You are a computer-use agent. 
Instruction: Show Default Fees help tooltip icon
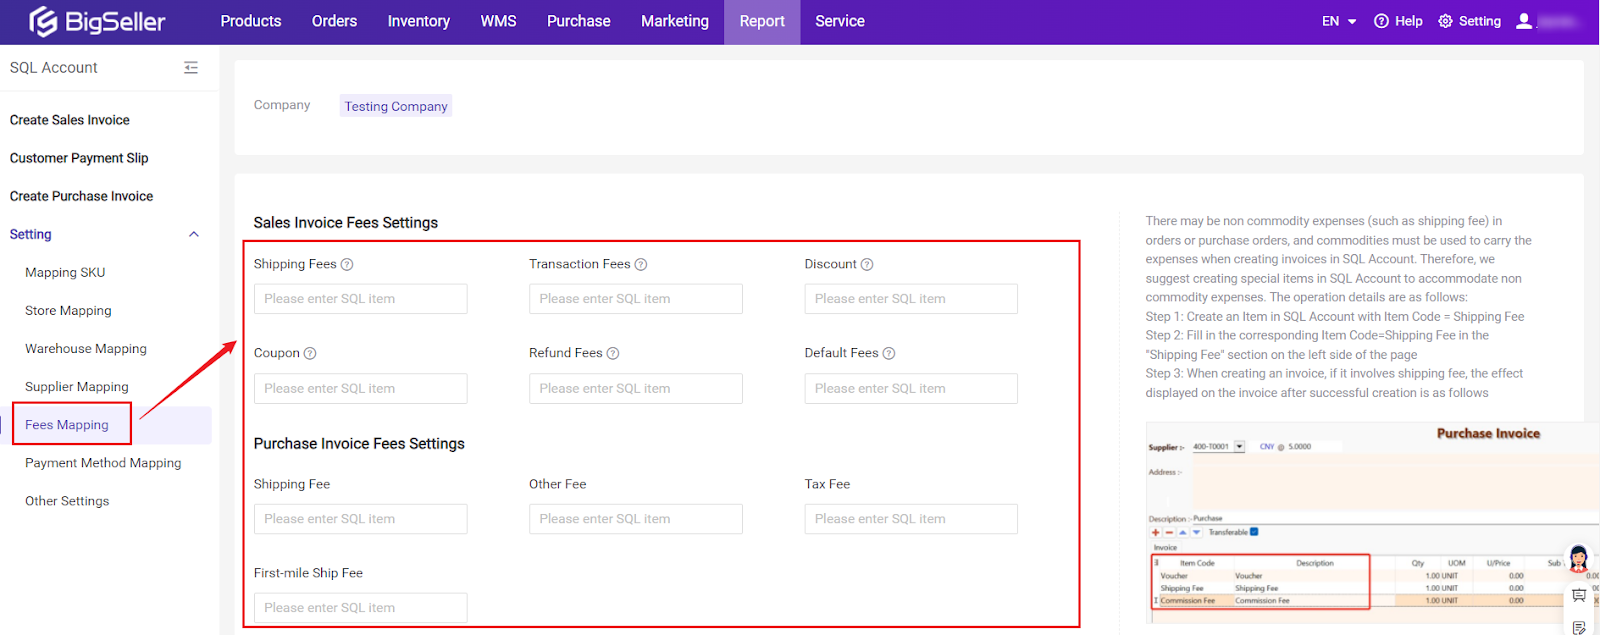[x=889, y=354]
